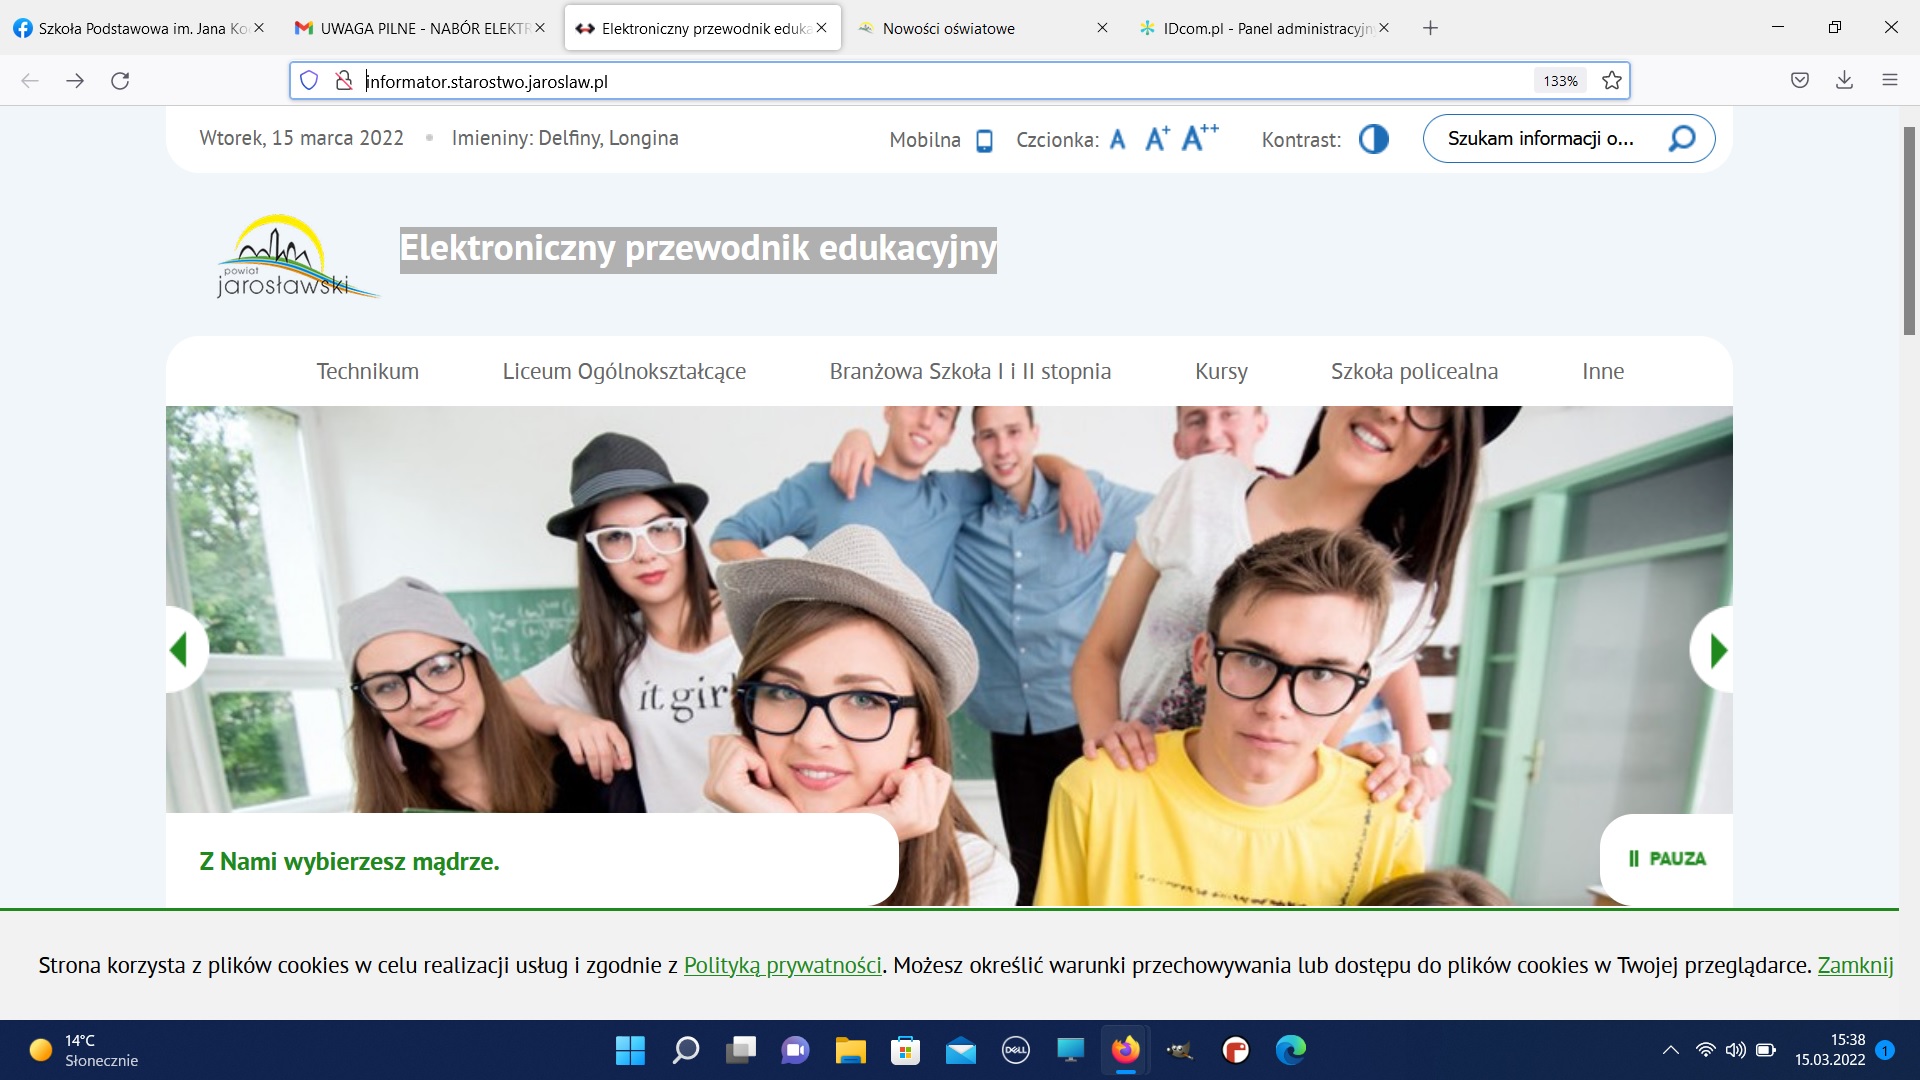Go to next slide with right arrow
Viewport: 1920px width, 1080px height.
click(x=1717, y=651)
